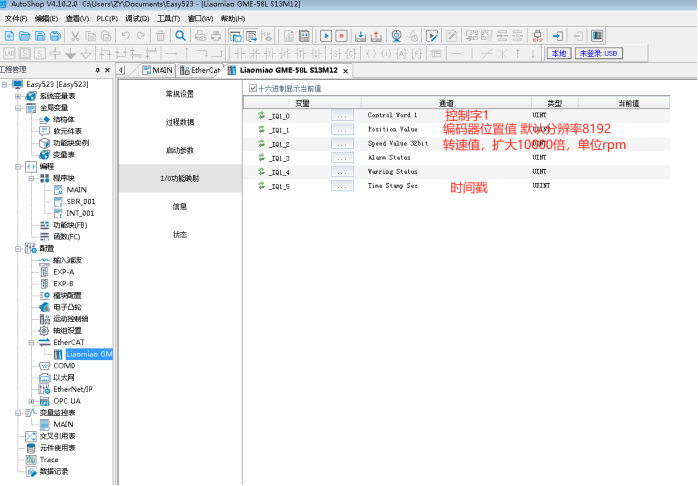Click the Paste icon in the toolbar
Viewport: 698px width, 486px height.
[x=106, y=36]
